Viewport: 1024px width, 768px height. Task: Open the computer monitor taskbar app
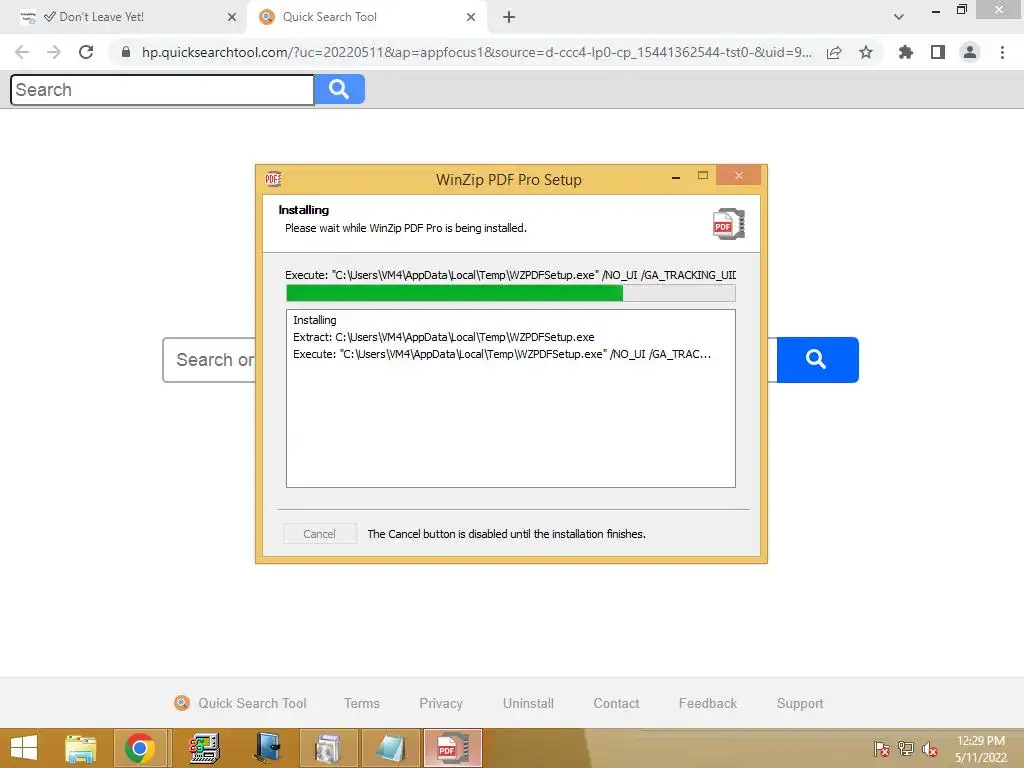pyautogui.click(x=205, y=748)
